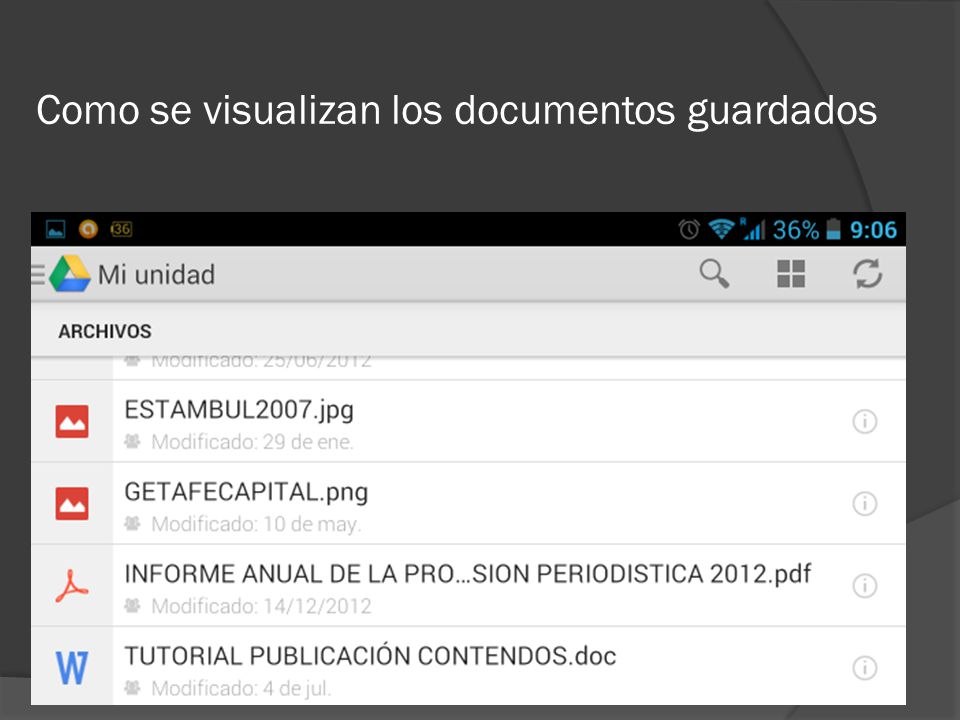Open info for GETAFECAPITAL.png
Image resolution: width=960 pixels, height=720 pixels.
click(x=864, y=503)
